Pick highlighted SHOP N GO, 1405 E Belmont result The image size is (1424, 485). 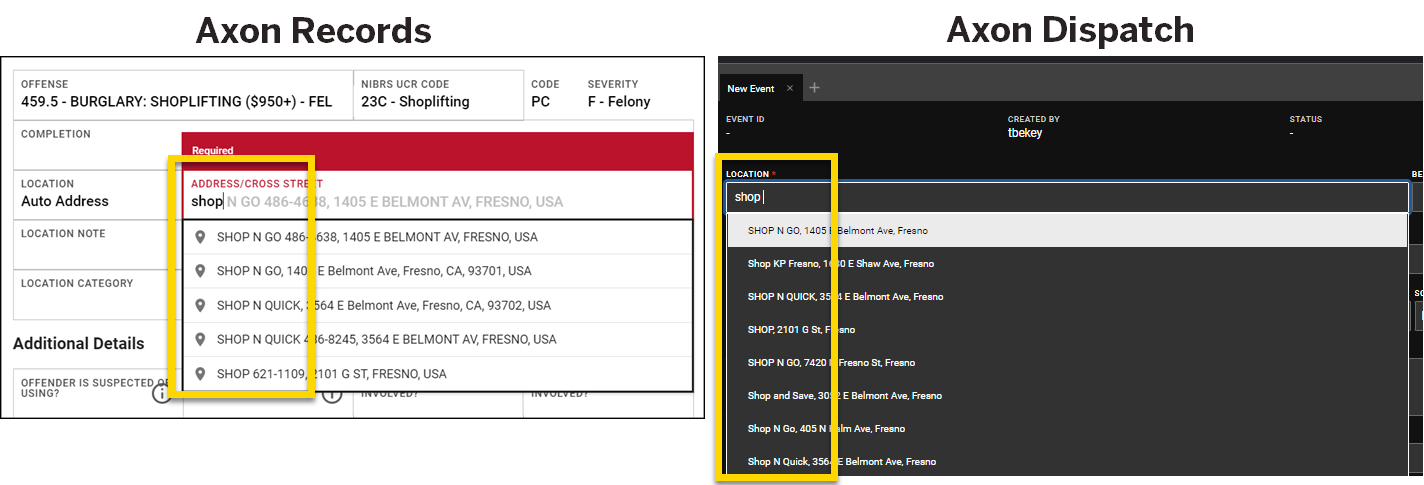[x=838, y=231]
